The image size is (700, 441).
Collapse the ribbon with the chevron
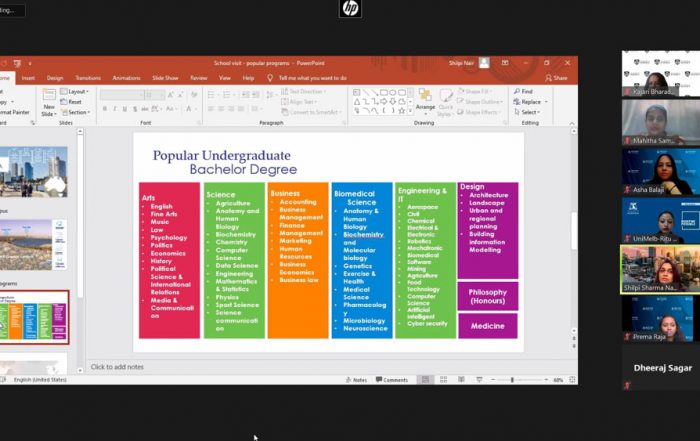point(572,123)
